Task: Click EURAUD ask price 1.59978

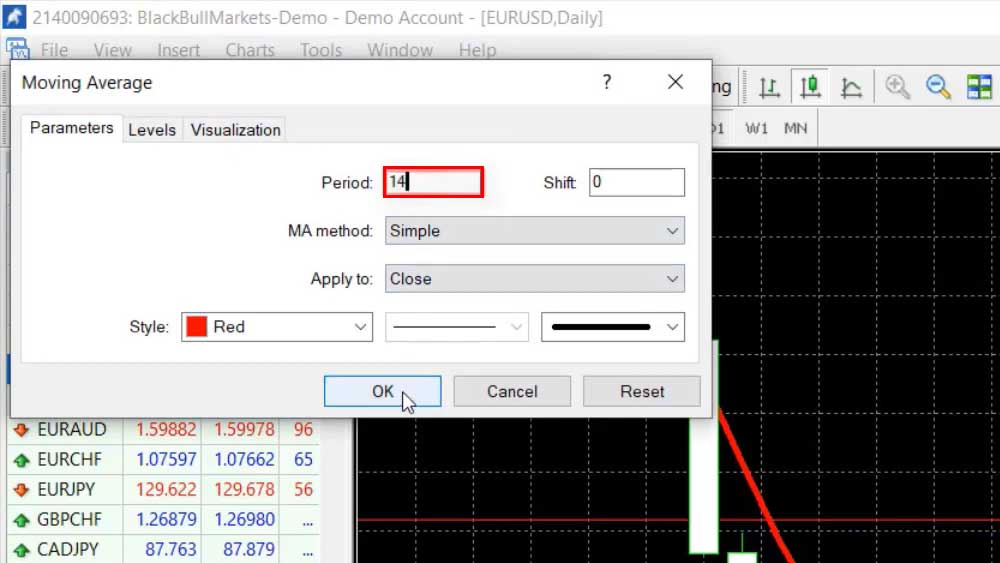Action: (x=244, y=430)
